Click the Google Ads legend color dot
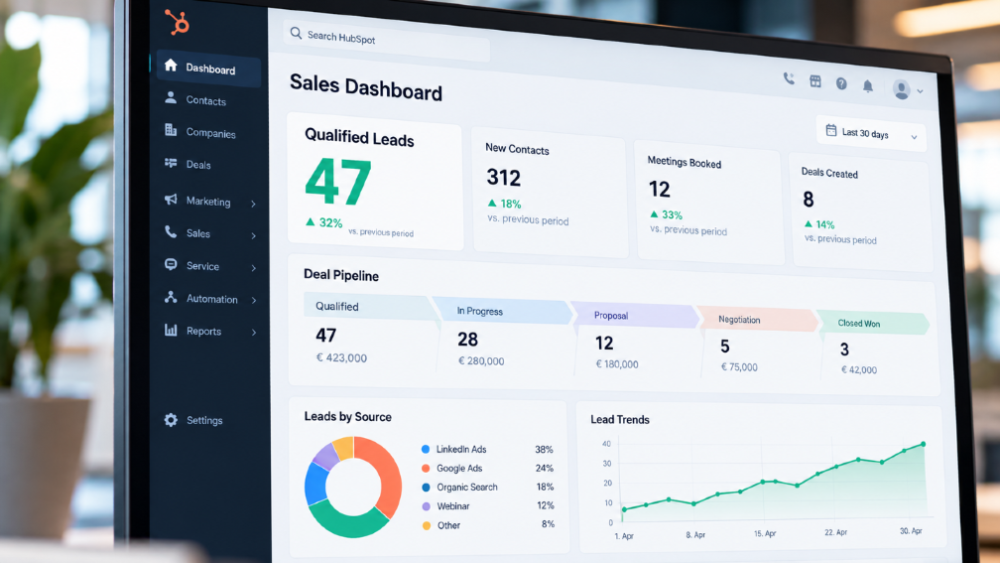The width and height of the screenshot is (1000, 563). click(425, 468)
